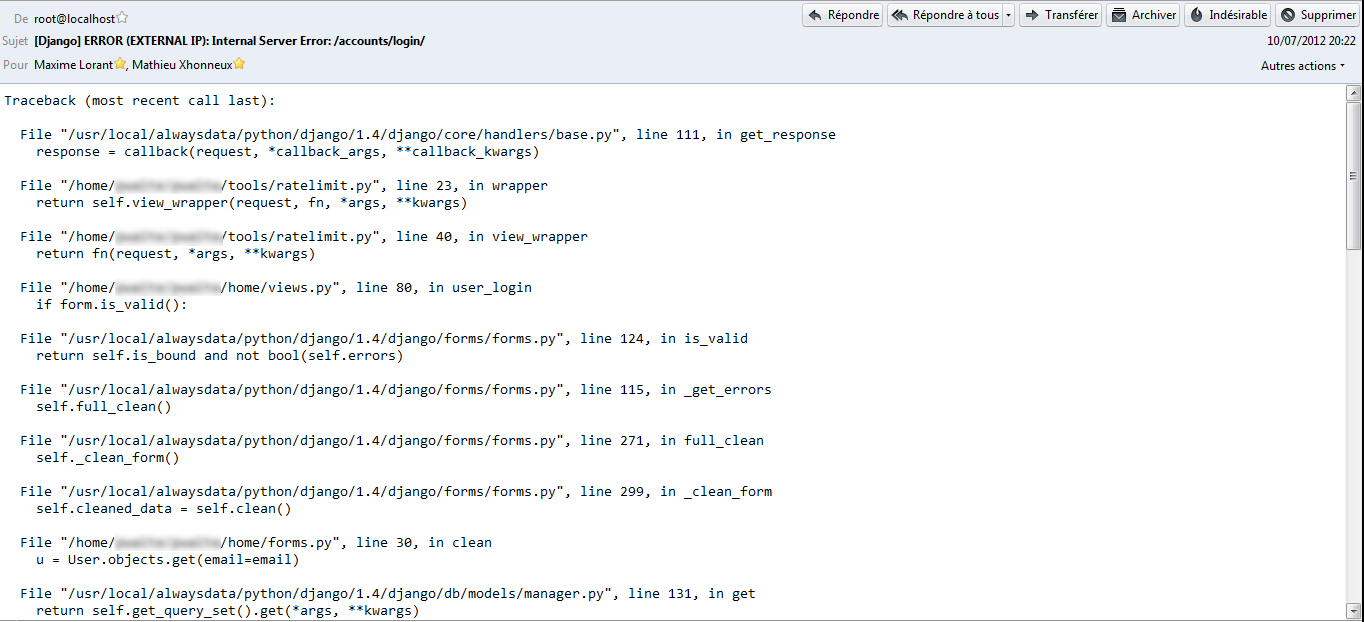Image resolution: width=1364 pixels, height=622 pixels.
Task: Click recipient name Maxime Lorant
Action: pyautogui.click(x=73, y=65)
